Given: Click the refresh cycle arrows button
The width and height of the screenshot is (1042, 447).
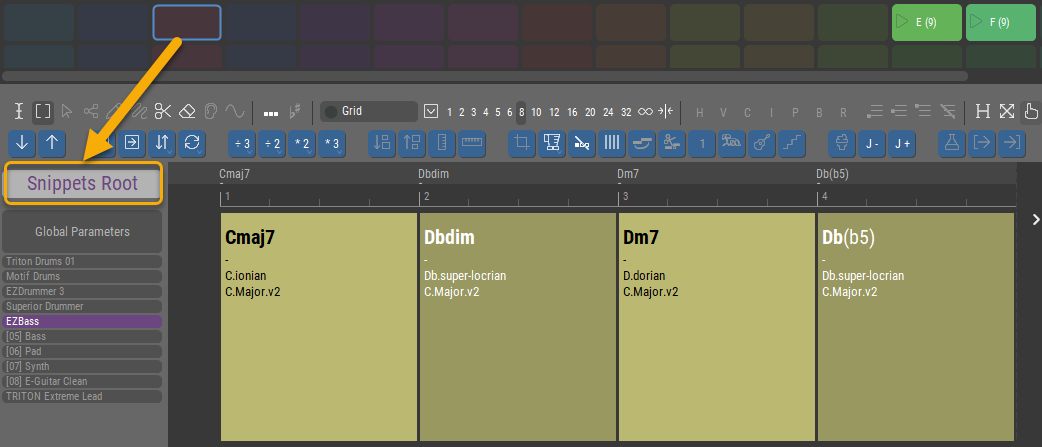Looking at the screenshot, I should click(x=194, y=143).
